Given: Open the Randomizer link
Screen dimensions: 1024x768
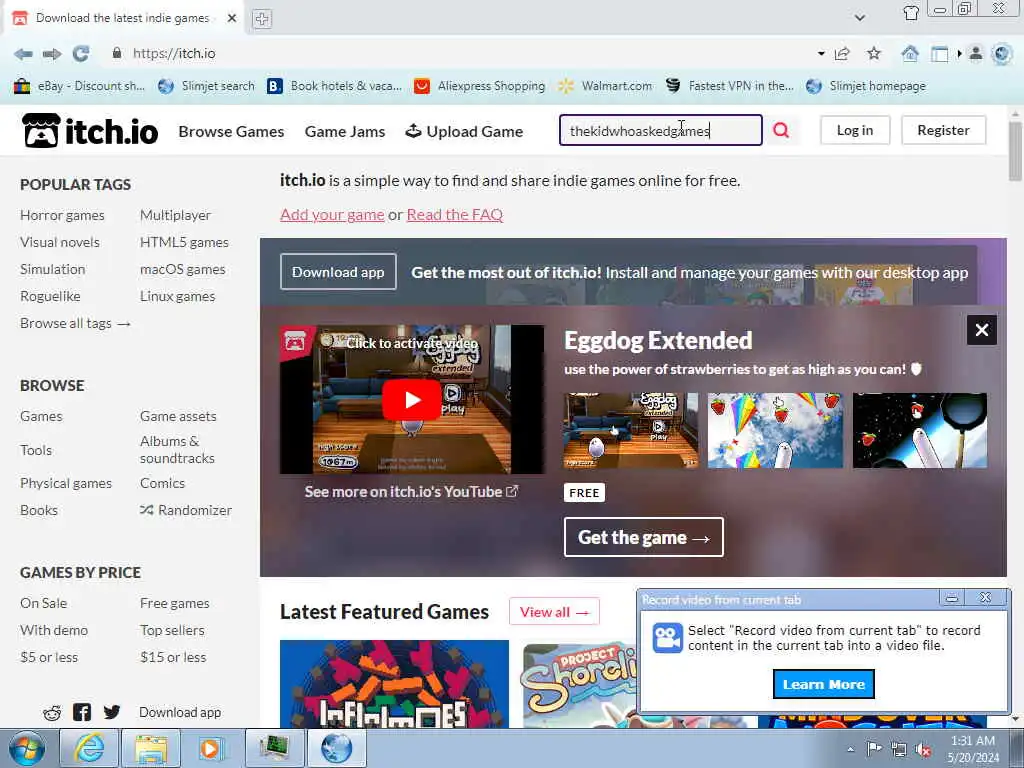Looking at the screenshot, I should pos(186,510).
